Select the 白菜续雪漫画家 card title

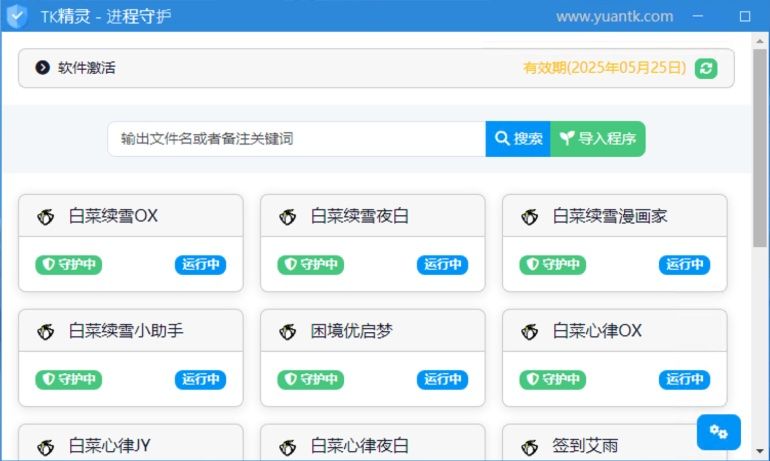pyautogui.click(x=610, y=216)
